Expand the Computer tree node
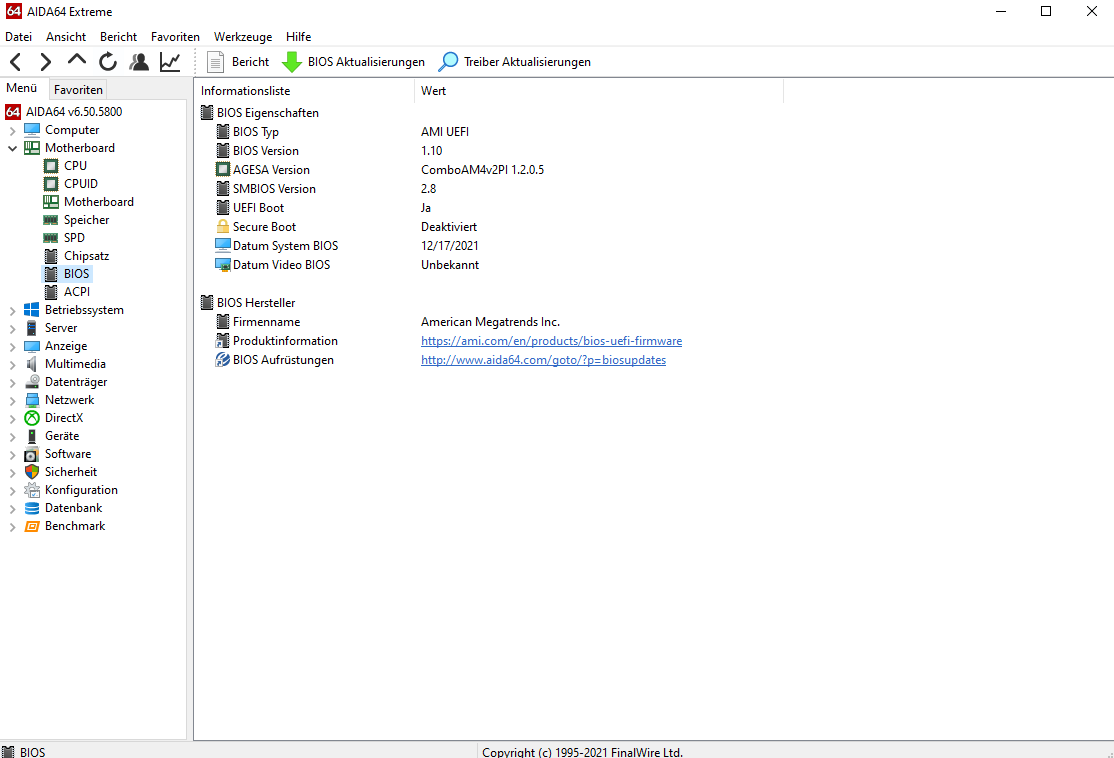Screen dimensions: 1114x758 coord(13,131)
